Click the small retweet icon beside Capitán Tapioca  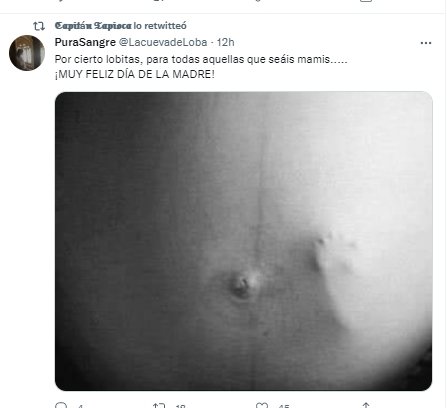39,26
